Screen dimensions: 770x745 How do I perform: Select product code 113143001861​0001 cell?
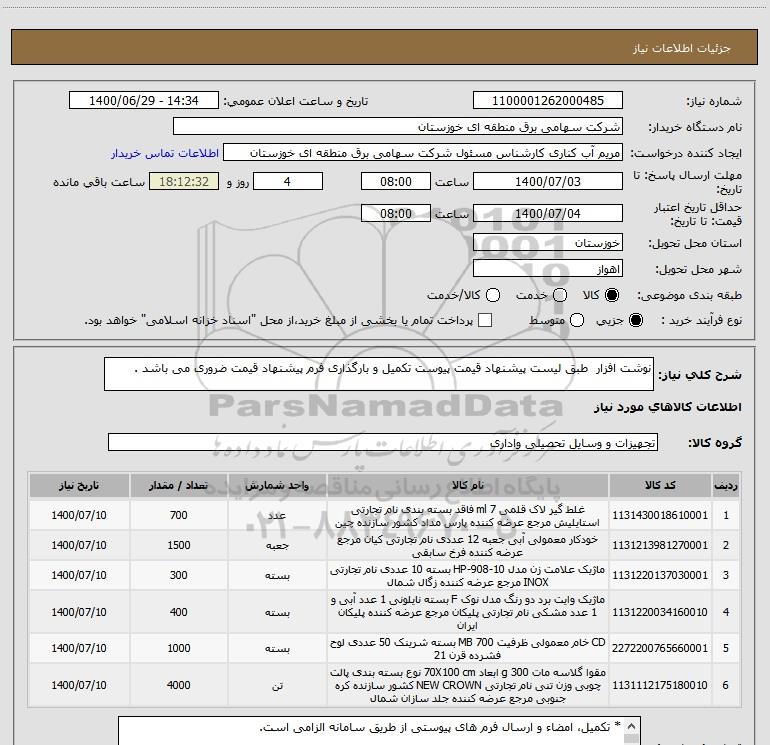(x=660, y=515)
